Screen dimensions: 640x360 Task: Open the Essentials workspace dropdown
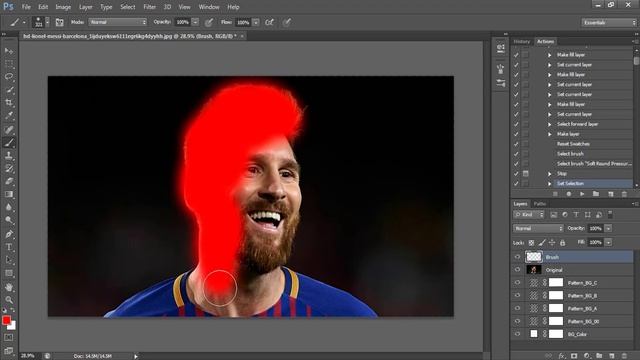tap(609, 23)
